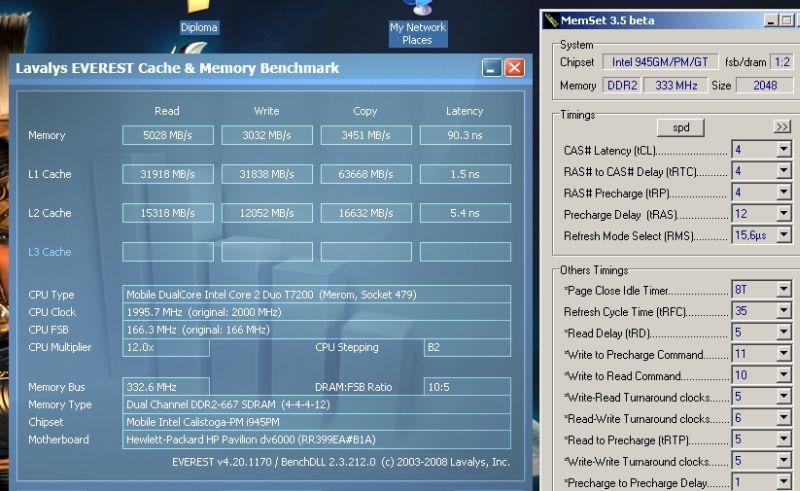Image resolution: width=800 pixels, height=491 pixels.
Task: Click the DRAM:FSB Ratio value 10:5
Action: point(467,387)
